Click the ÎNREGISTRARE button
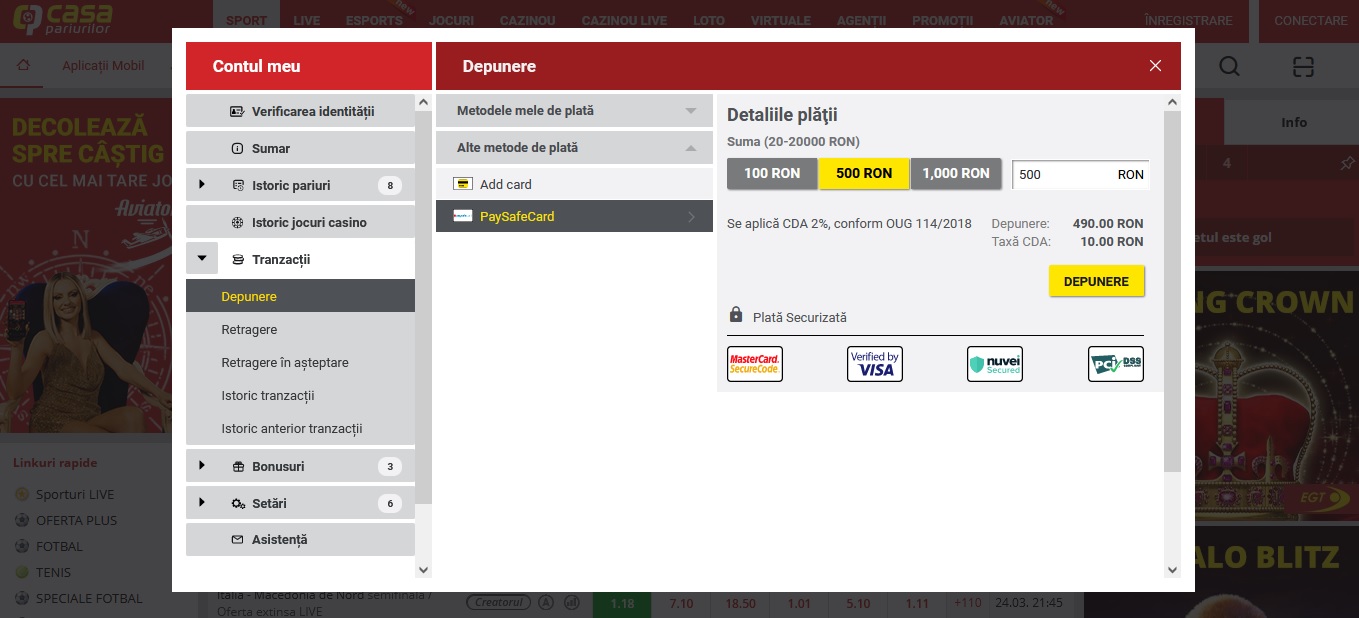 point(1189,21)
